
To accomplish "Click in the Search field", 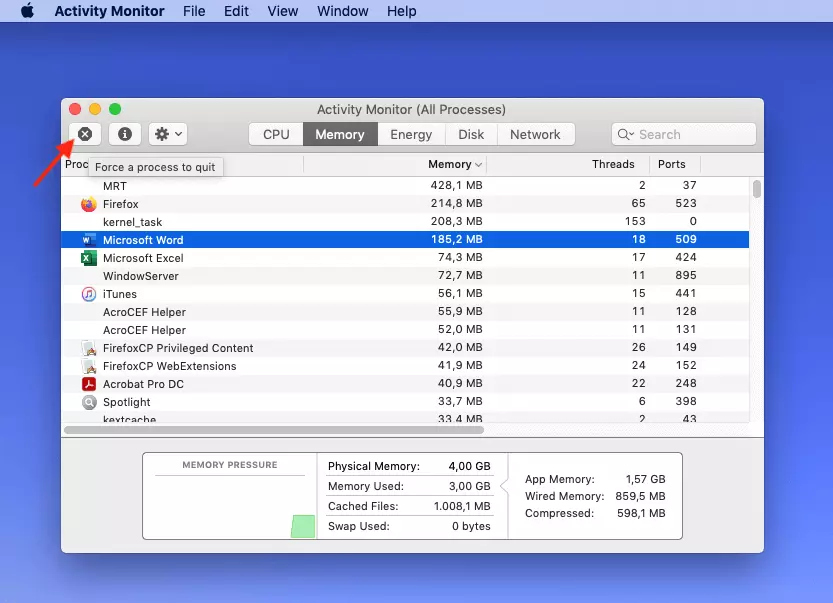I will (684, 134).
